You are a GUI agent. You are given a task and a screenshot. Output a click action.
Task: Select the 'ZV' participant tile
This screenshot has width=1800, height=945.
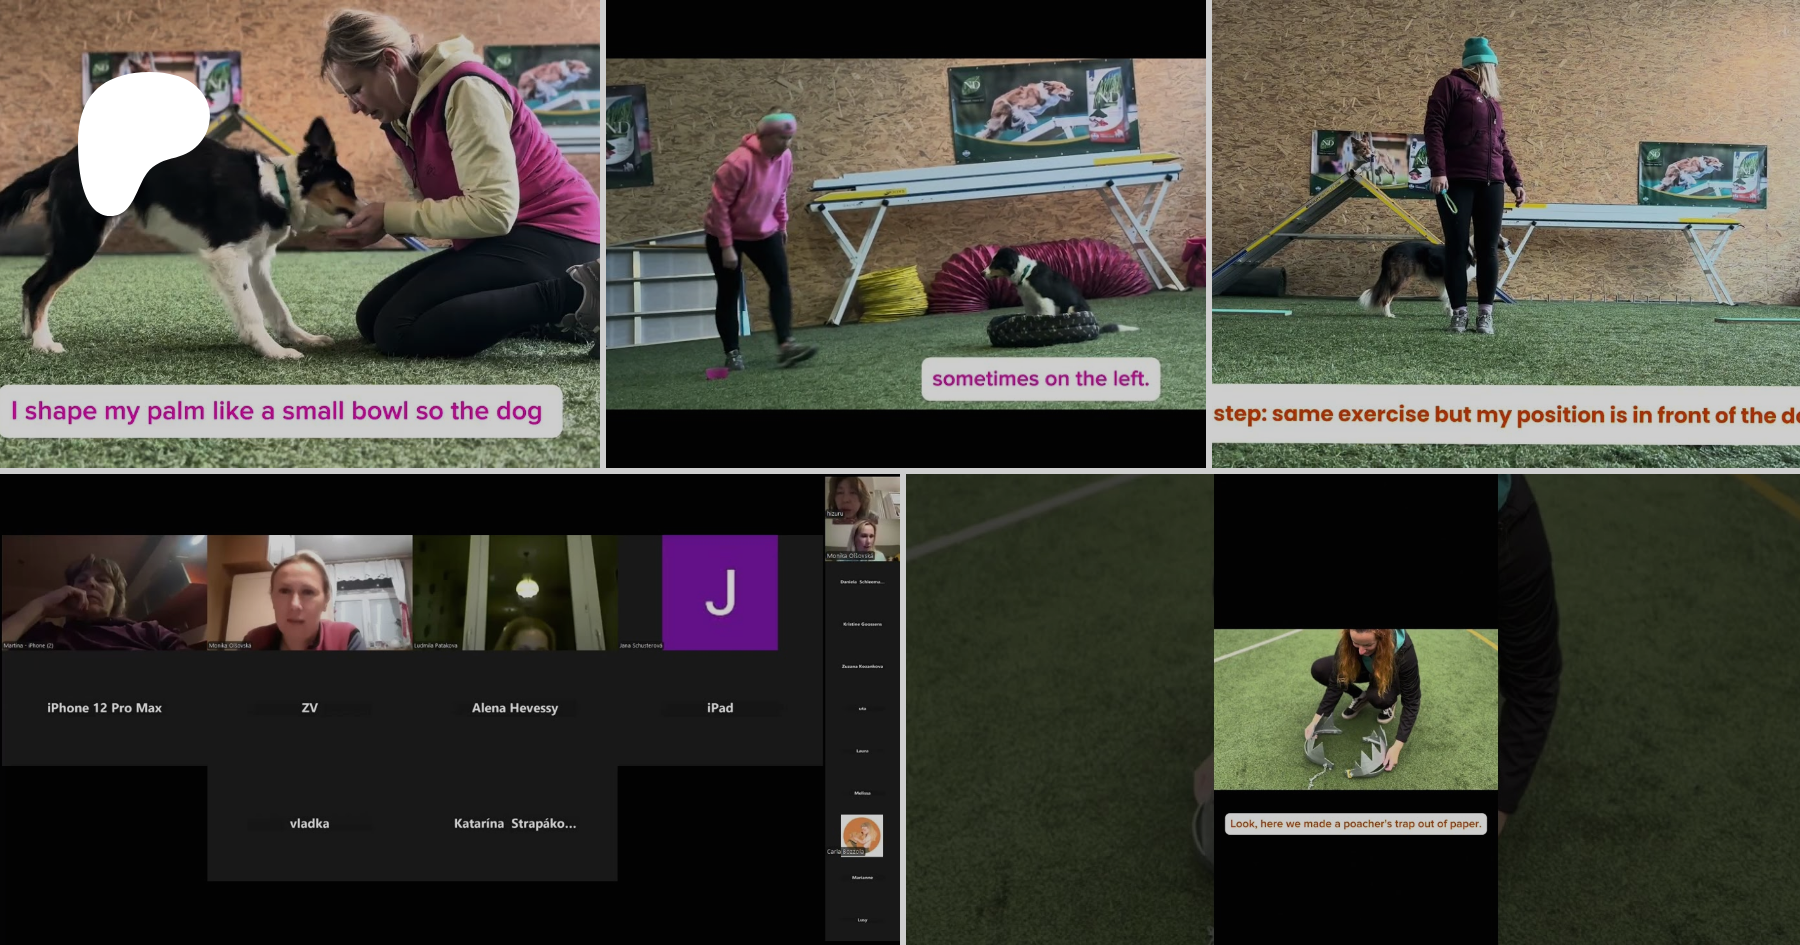pyautogui.click(x=310, y=708)
